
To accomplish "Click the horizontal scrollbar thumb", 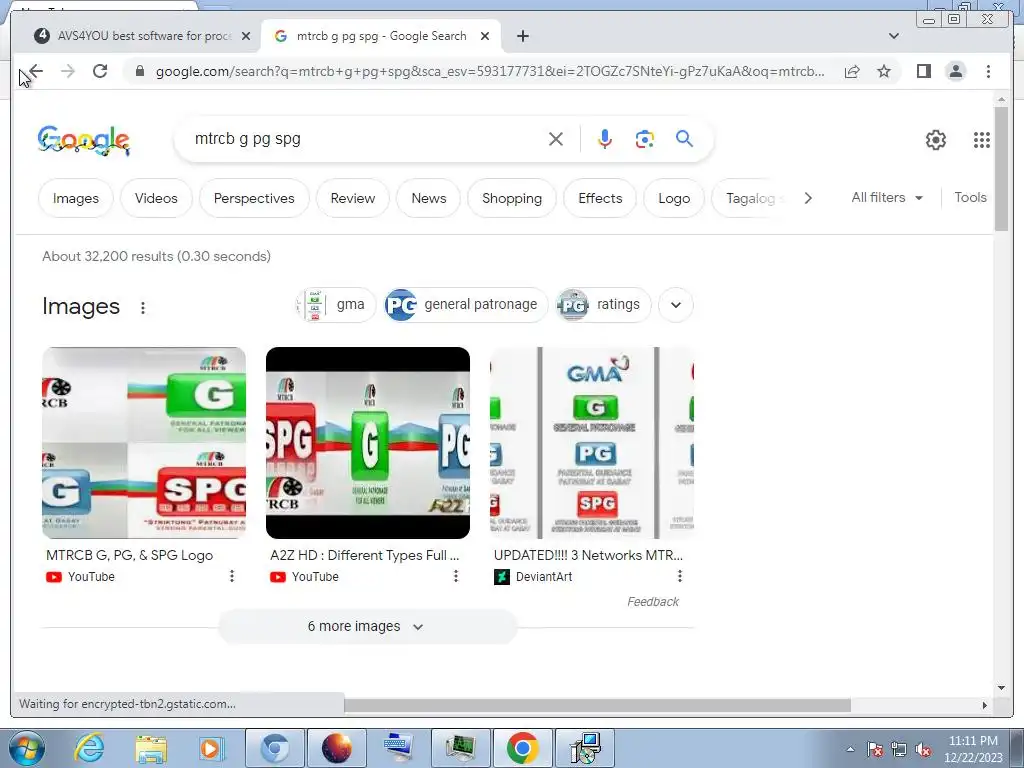I will (597, 705).
